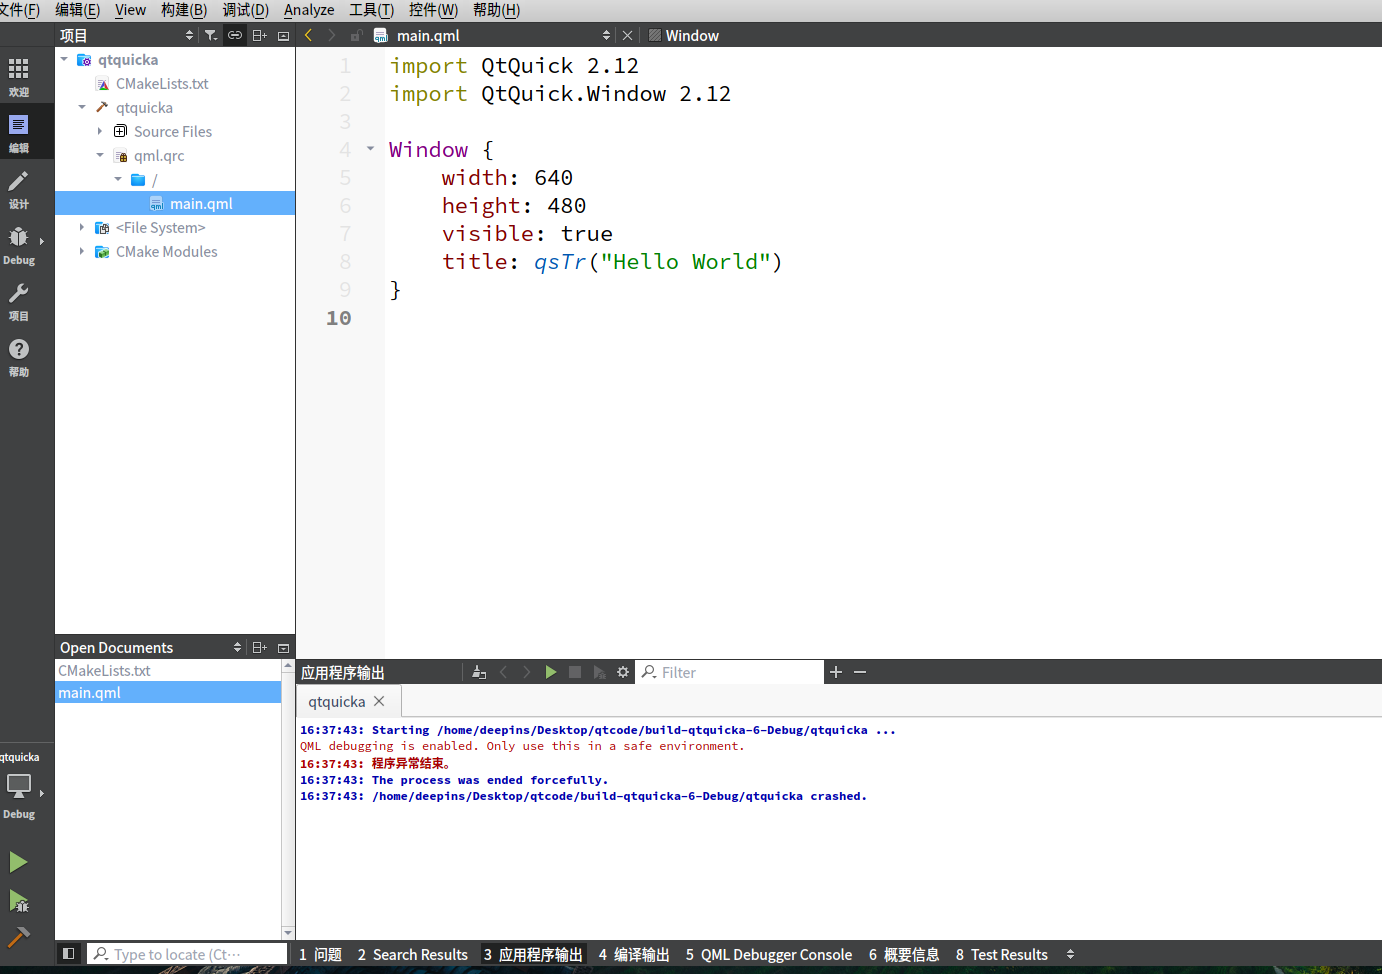Close the qtquicka output tab
Image resolution: width=1382 pixels, height=974 pixels.
point(379,701)
